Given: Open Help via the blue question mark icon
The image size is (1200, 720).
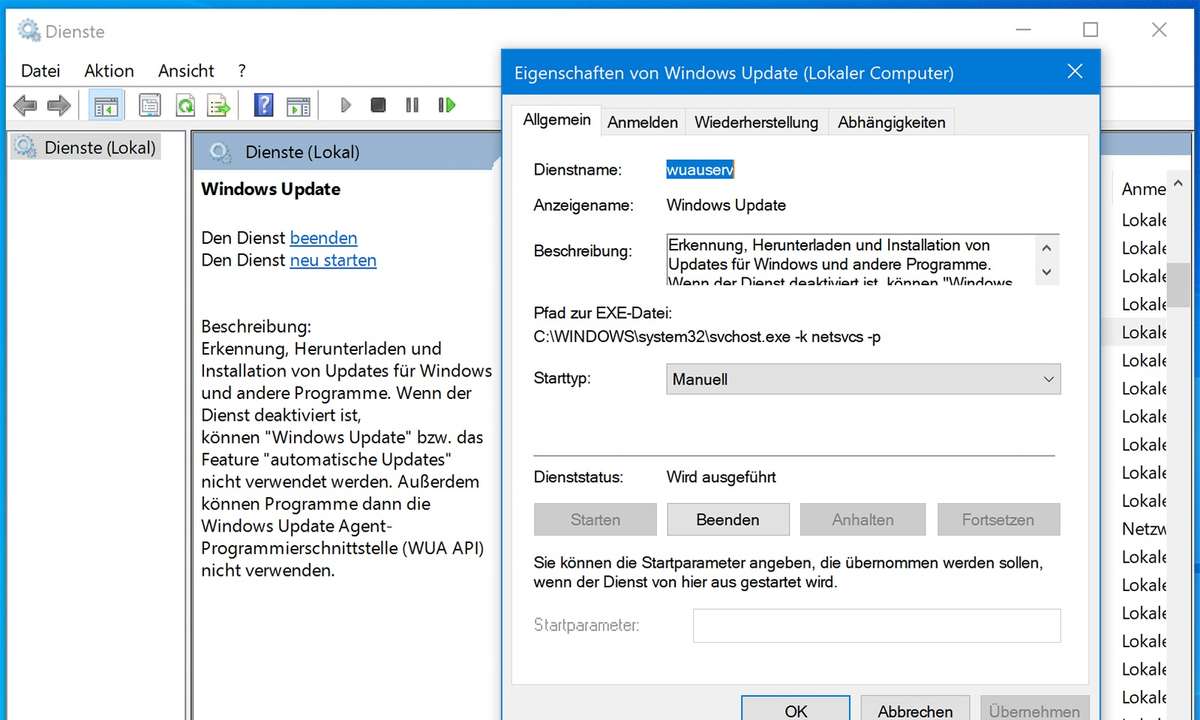Looking at the screenshot, I should (x=264, y=105).
